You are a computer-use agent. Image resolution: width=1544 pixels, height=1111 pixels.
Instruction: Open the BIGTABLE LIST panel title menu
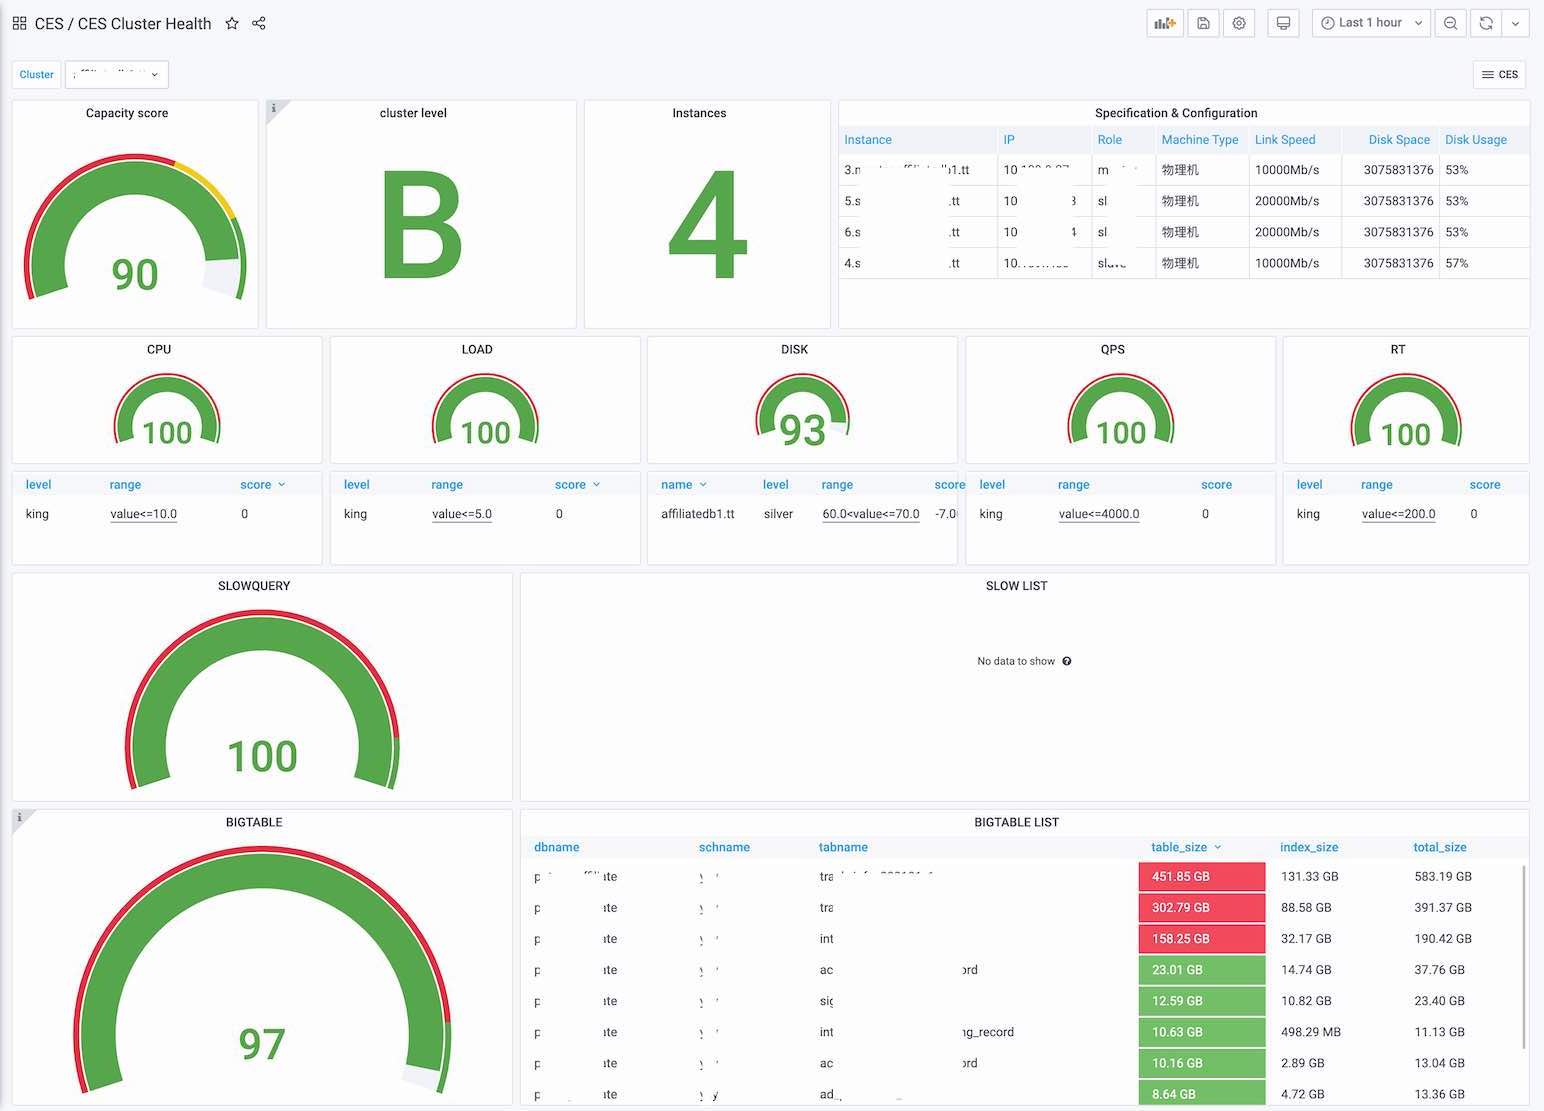tap(1016, 822)
